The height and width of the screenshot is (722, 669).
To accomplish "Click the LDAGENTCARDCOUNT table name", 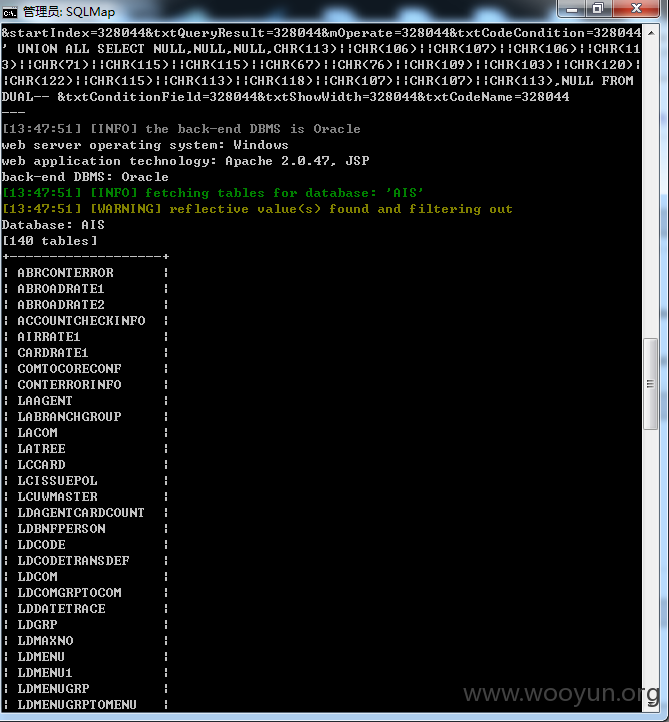I will 81,512.
